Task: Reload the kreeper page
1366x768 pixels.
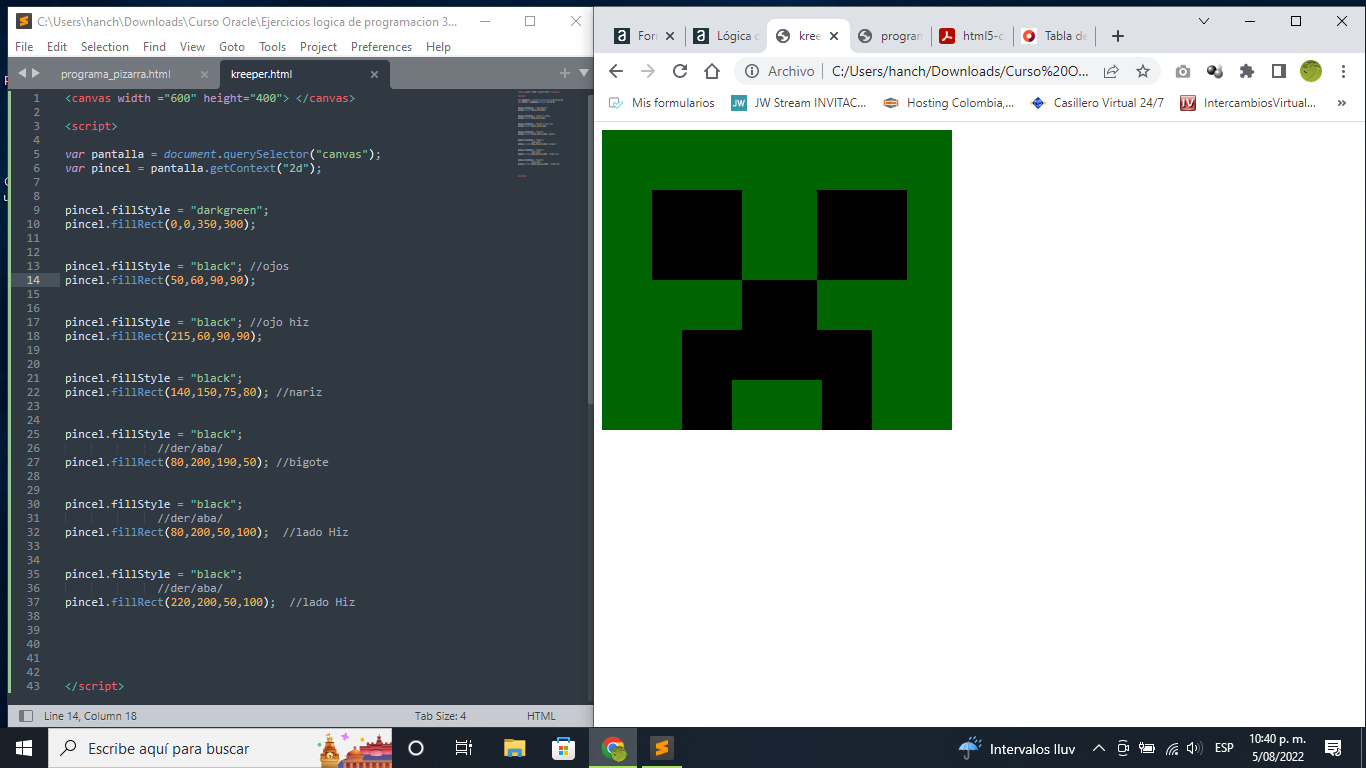Action: (x=680, y=71)
